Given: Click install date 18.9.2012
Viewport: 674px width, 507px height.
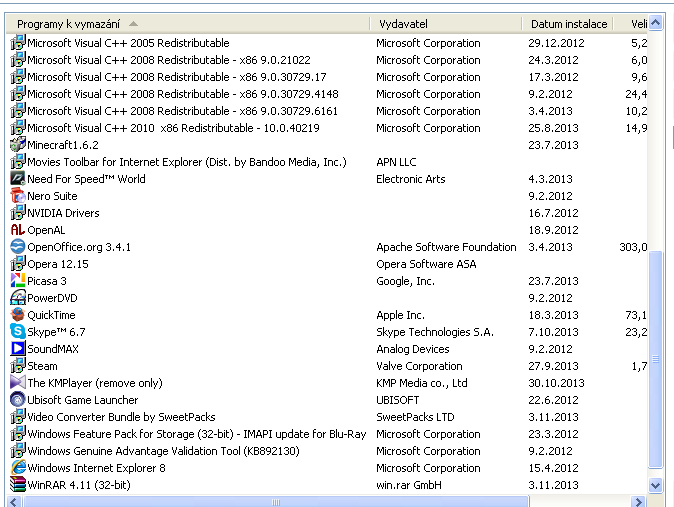Looking at the screenshot, I should tap(553, 230).
